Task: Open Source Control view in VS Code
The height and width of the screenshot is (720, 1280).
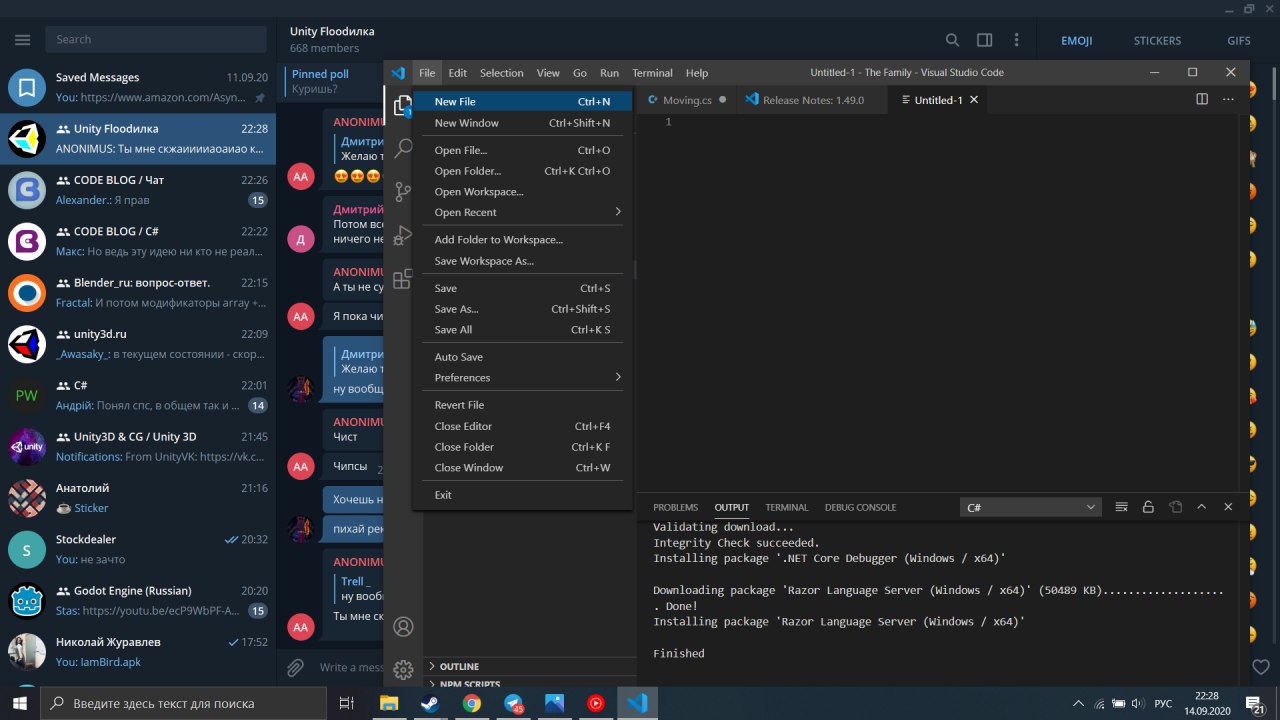Action: tap(403, 192)
